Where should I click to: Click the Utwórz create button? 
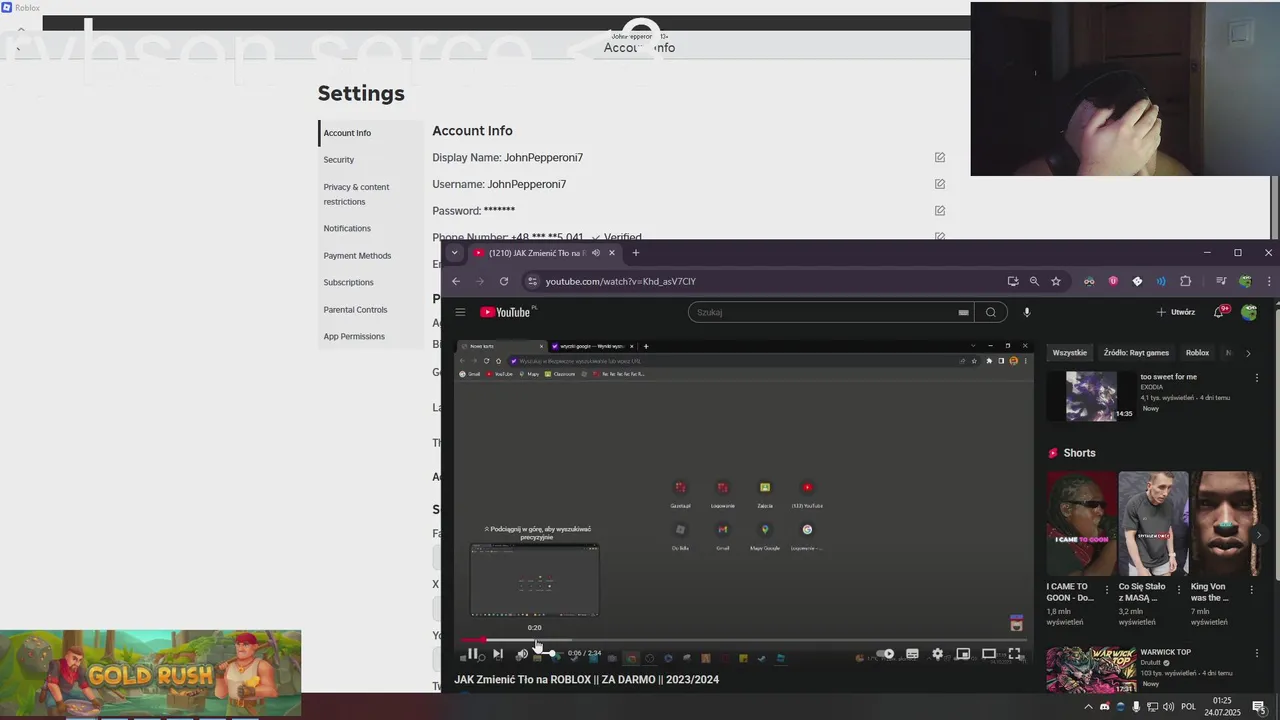tap(1176, 312)
